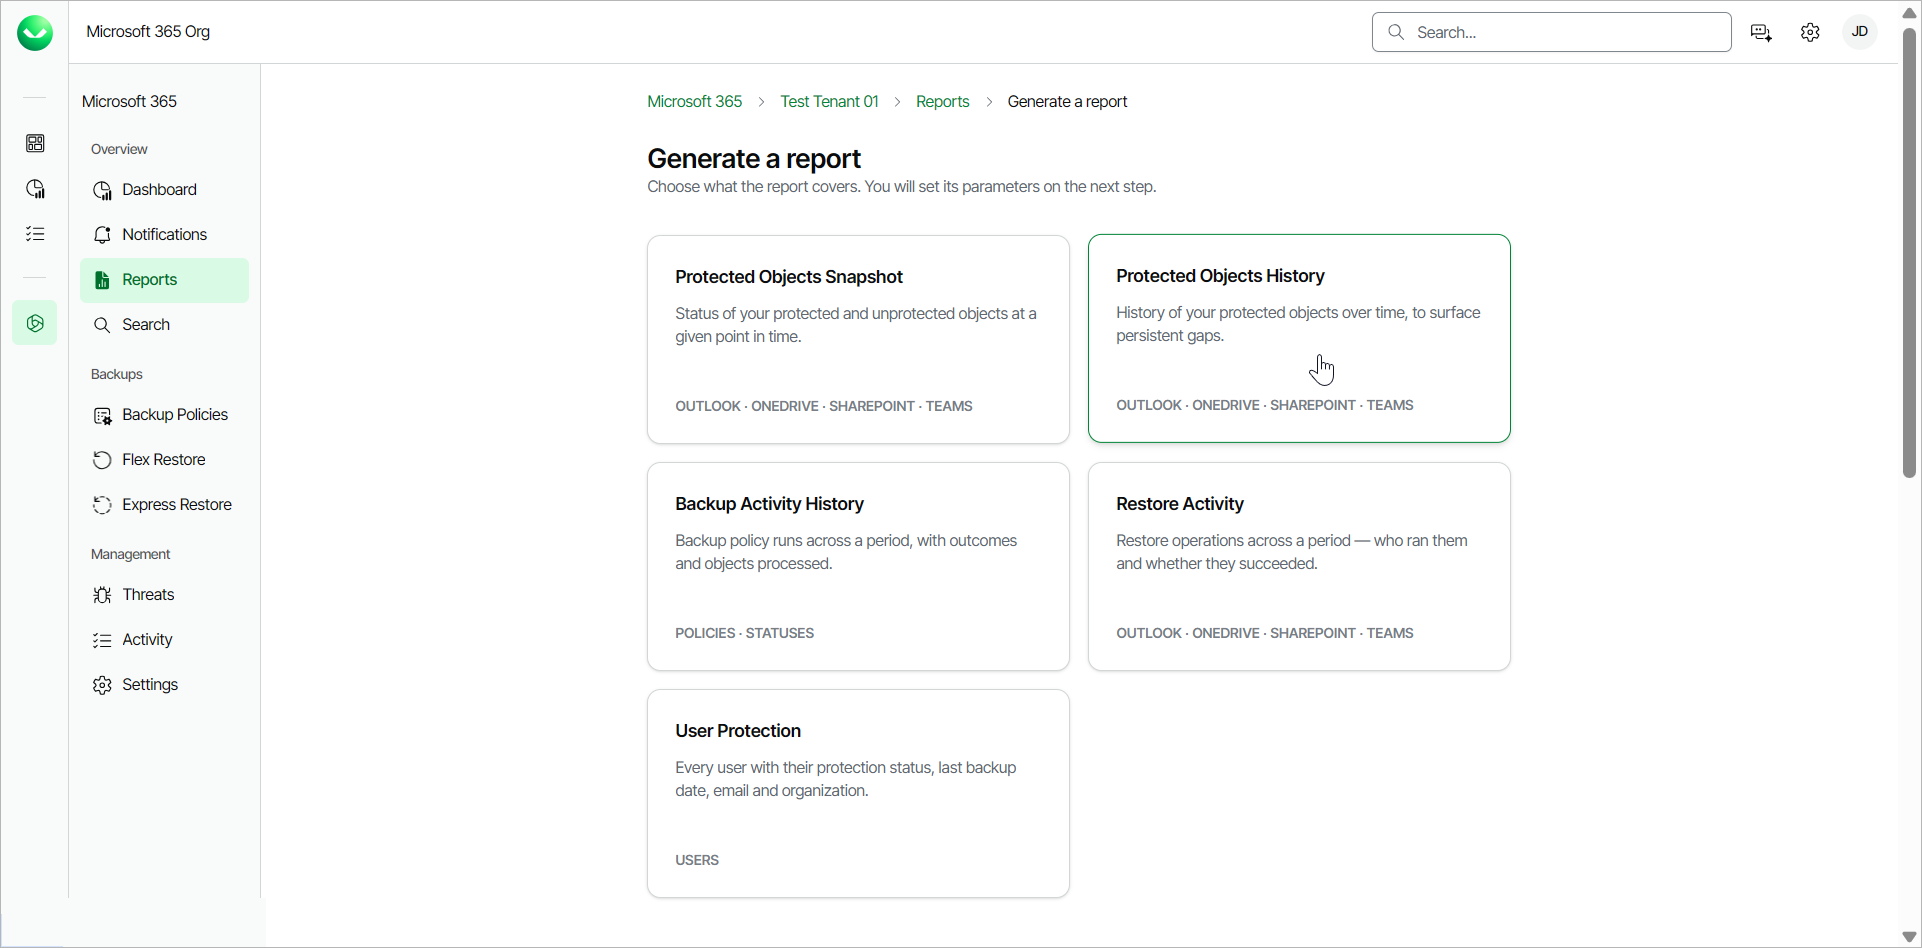Click the vertical page scrollbar thumb
1922x948 pixels.
tap(1909, 253)
